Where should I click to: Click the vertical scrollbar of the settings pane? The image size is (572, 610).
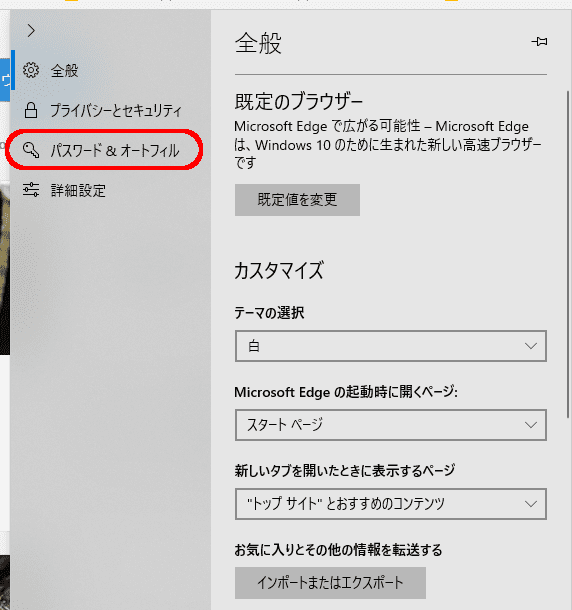[x=568, y=254]
